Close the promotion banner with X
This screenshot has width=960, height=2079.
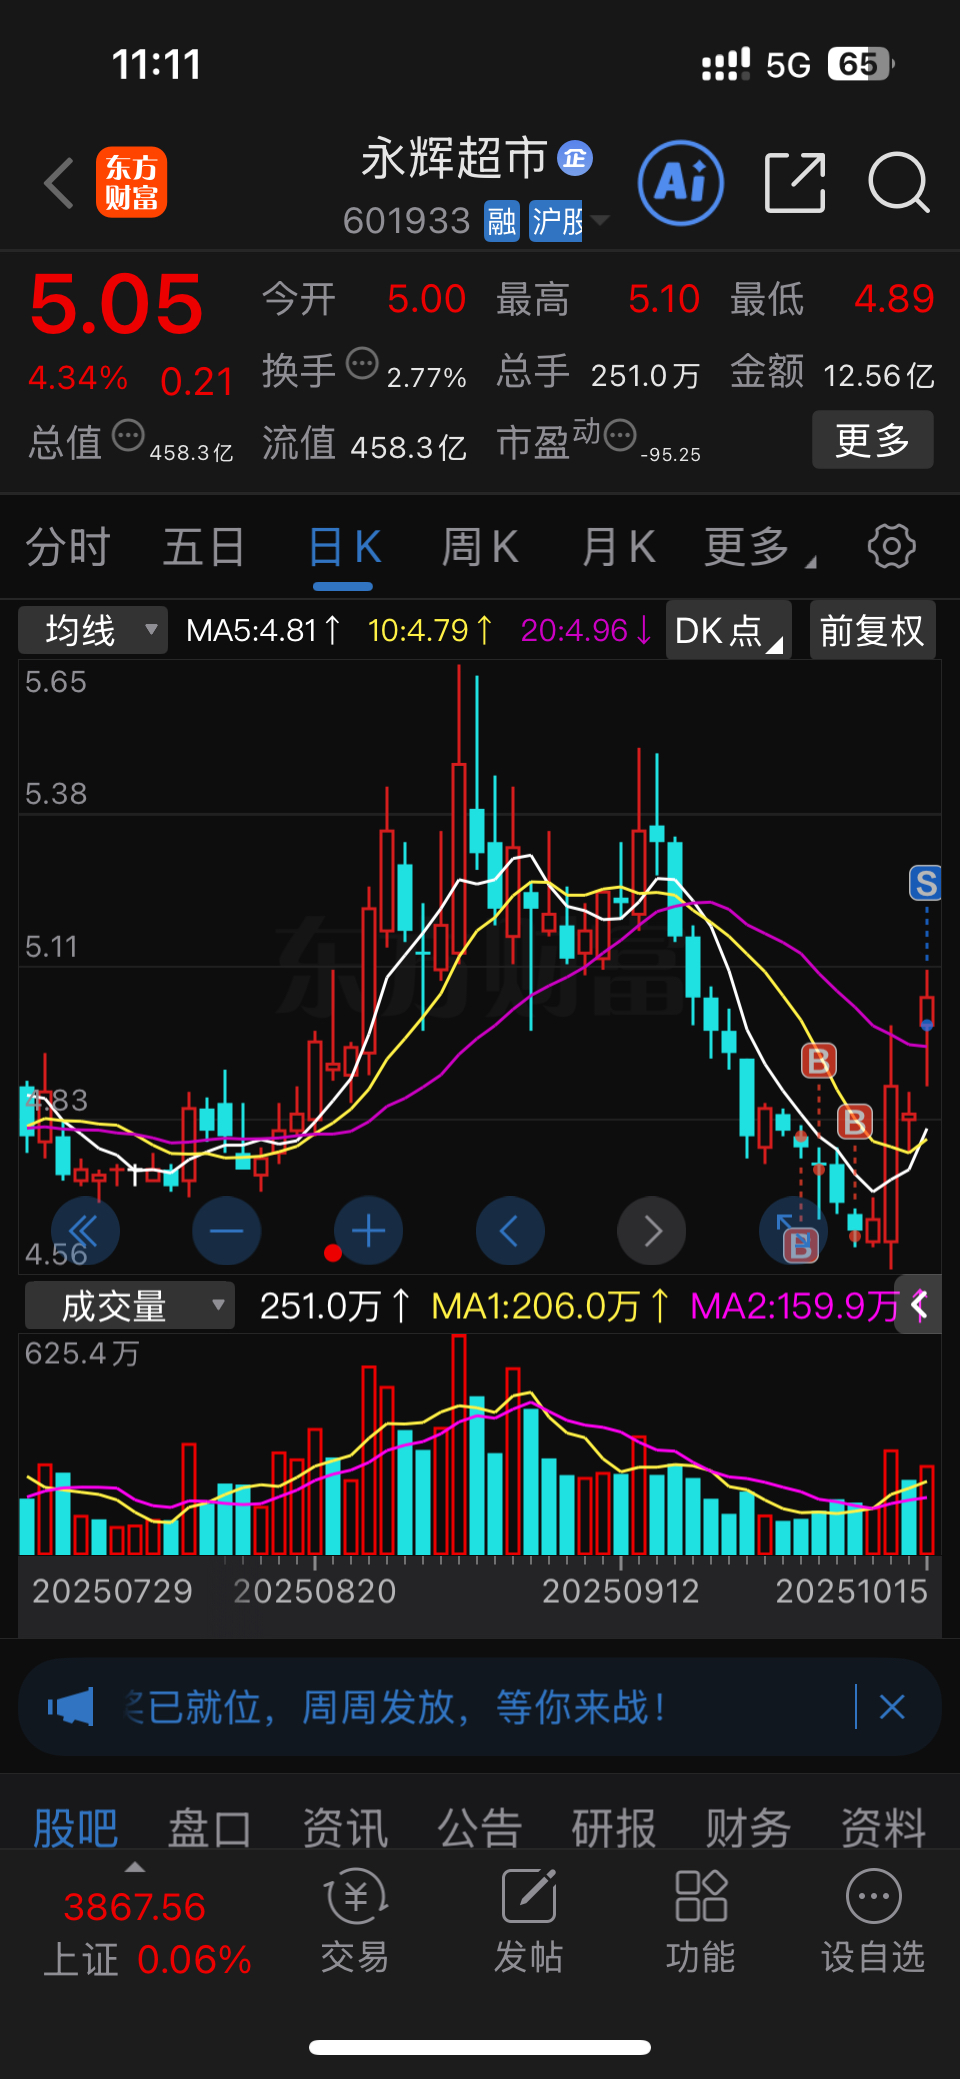pos(892,1707)
